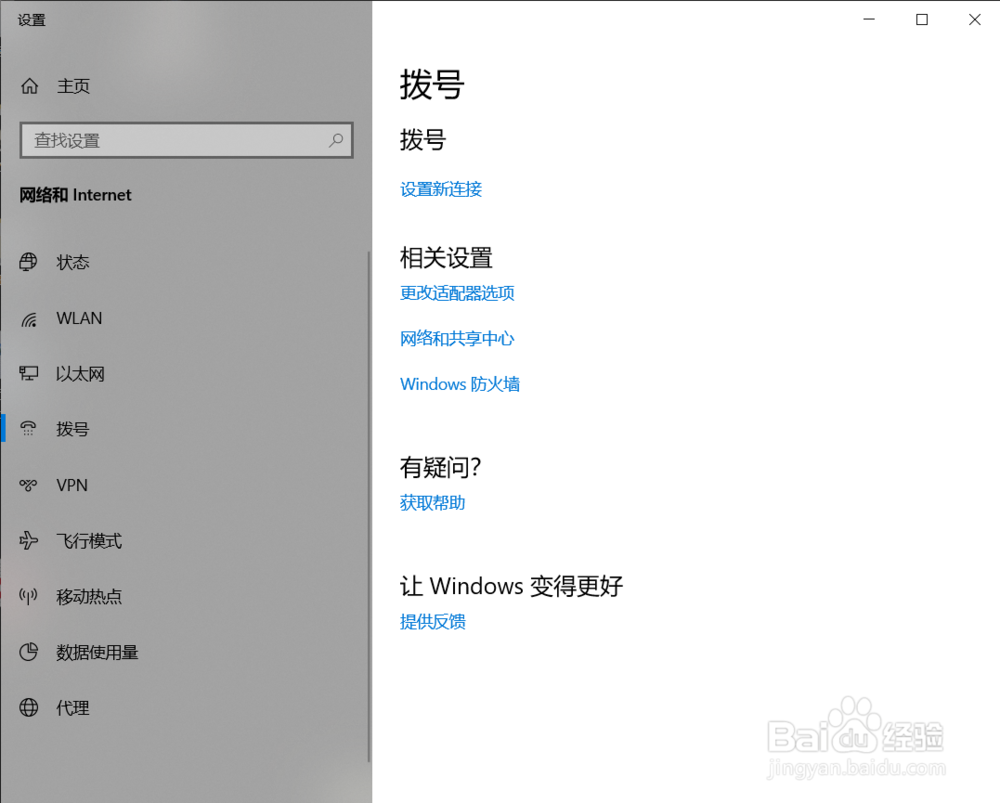The width and height of the screenshot is (1000, 803).
Task: Open WLAN settings via the Wi-Fi icon
Action: (29, 318)
